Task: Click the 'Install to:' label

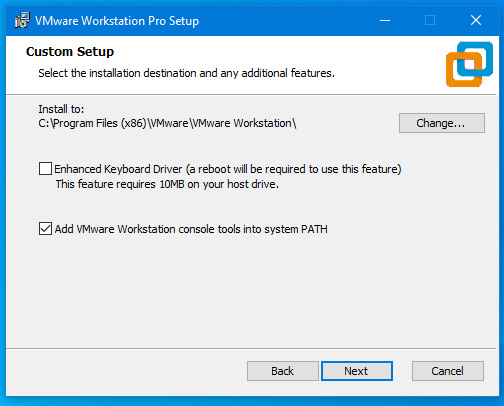Action: [x=61, y=109]
